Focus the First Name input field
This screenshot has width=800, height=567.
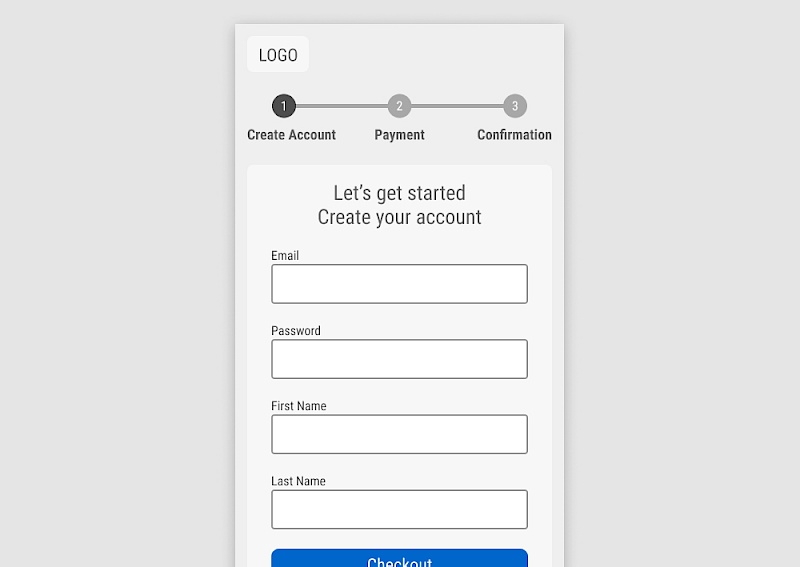click(x=399, y=434)
